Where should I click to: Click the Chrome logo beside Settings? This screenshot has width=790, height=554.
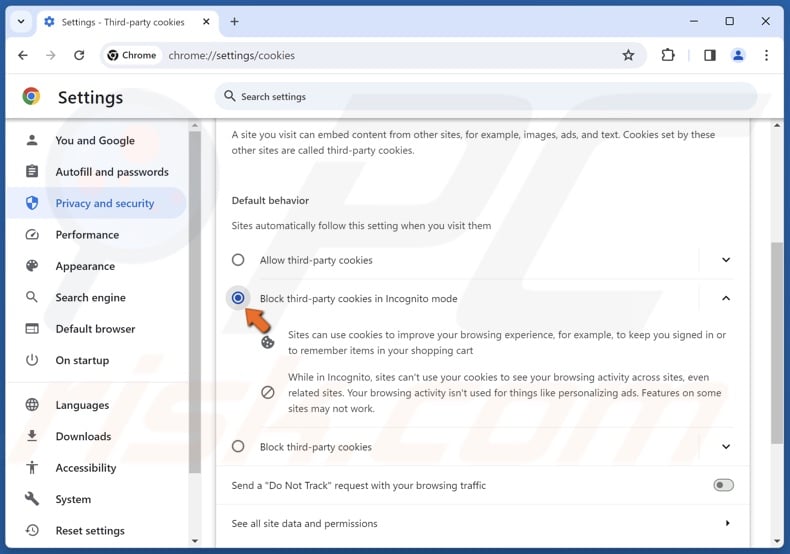tap(31, 97)
